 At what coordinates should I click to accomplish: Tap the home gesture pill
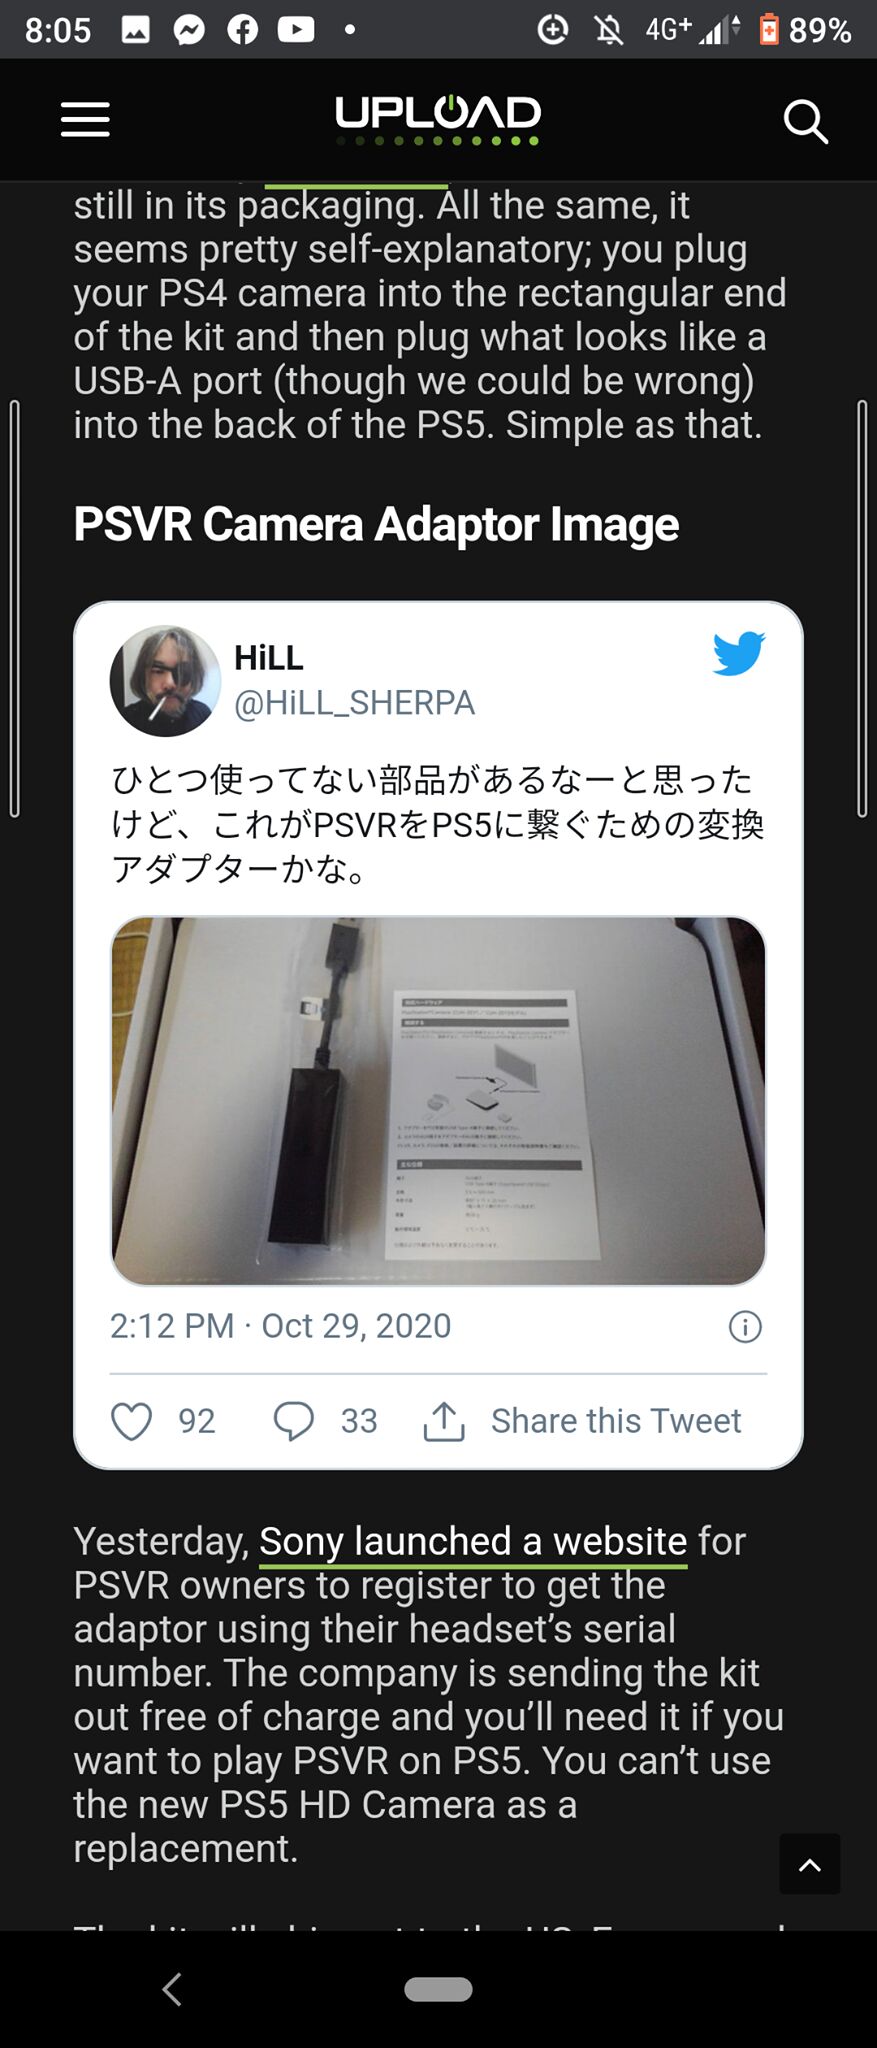coord(438,1989)
